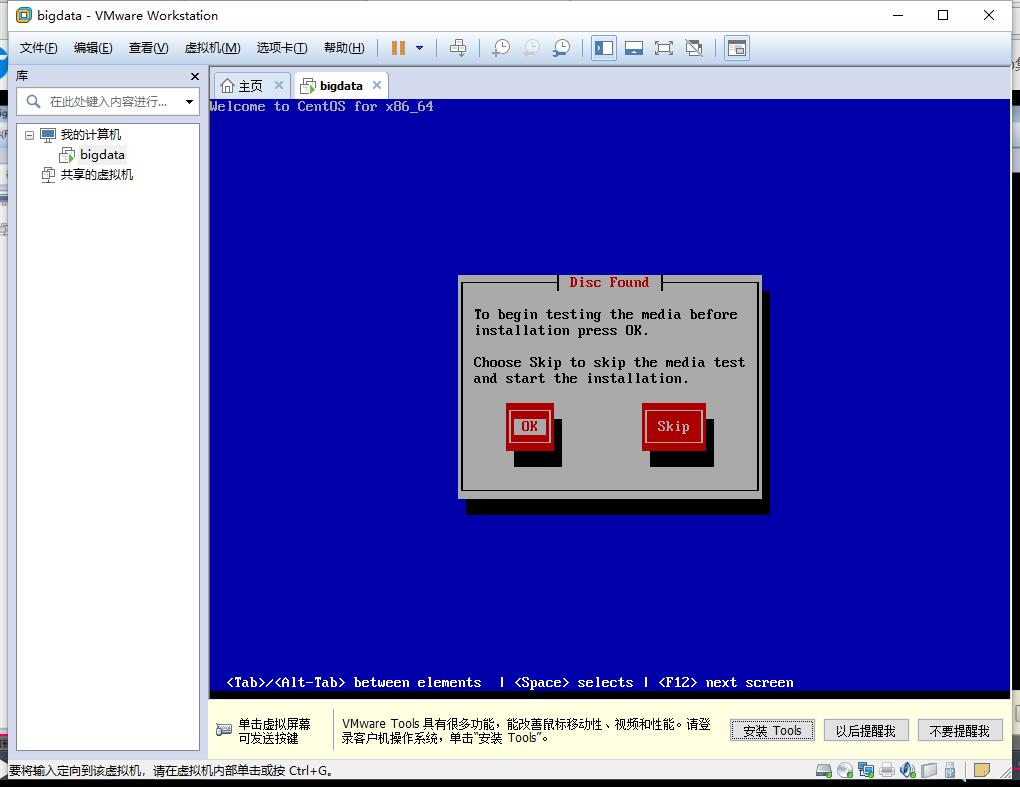The height and width of the screenshot is (787, 1020).
Task: Toggle the thumbnail bar view icon
Action: coord(634,48)
